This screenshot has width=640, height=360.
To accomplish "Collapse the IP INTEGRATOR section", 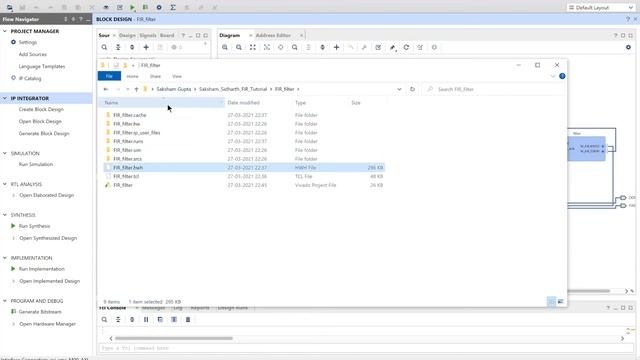I will [5, 98].
